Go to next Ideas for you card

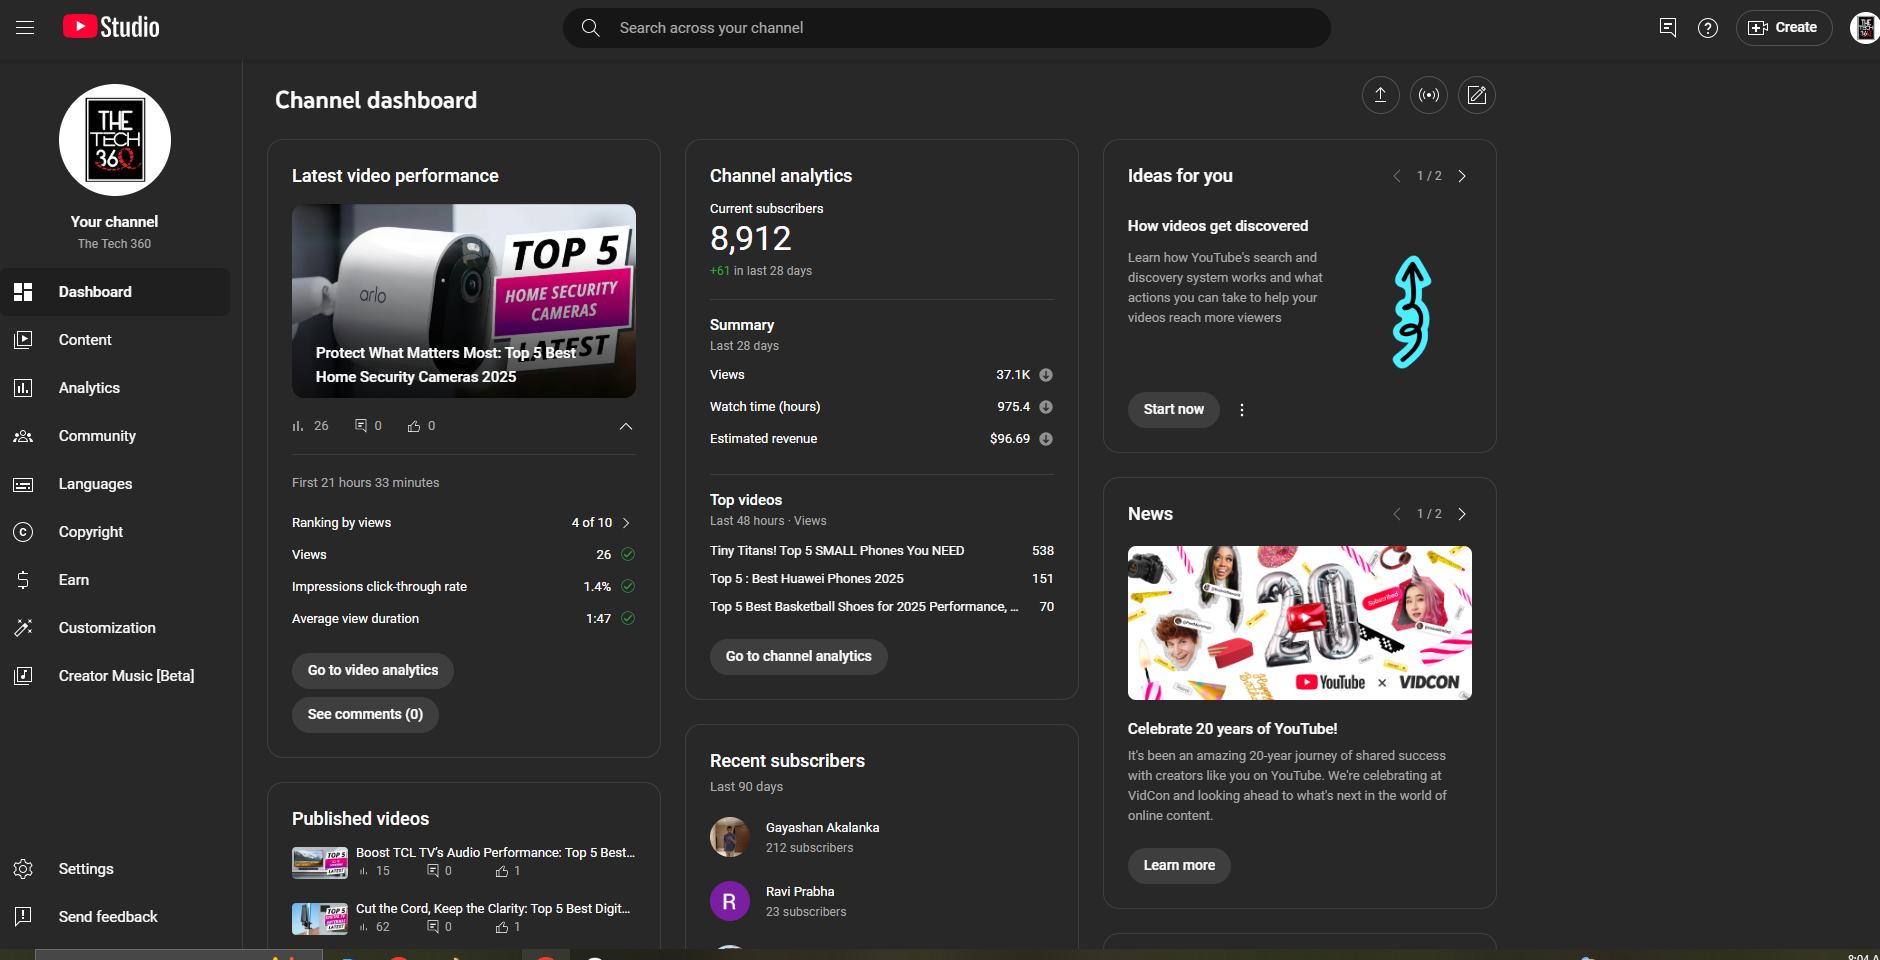point(1462,176)
